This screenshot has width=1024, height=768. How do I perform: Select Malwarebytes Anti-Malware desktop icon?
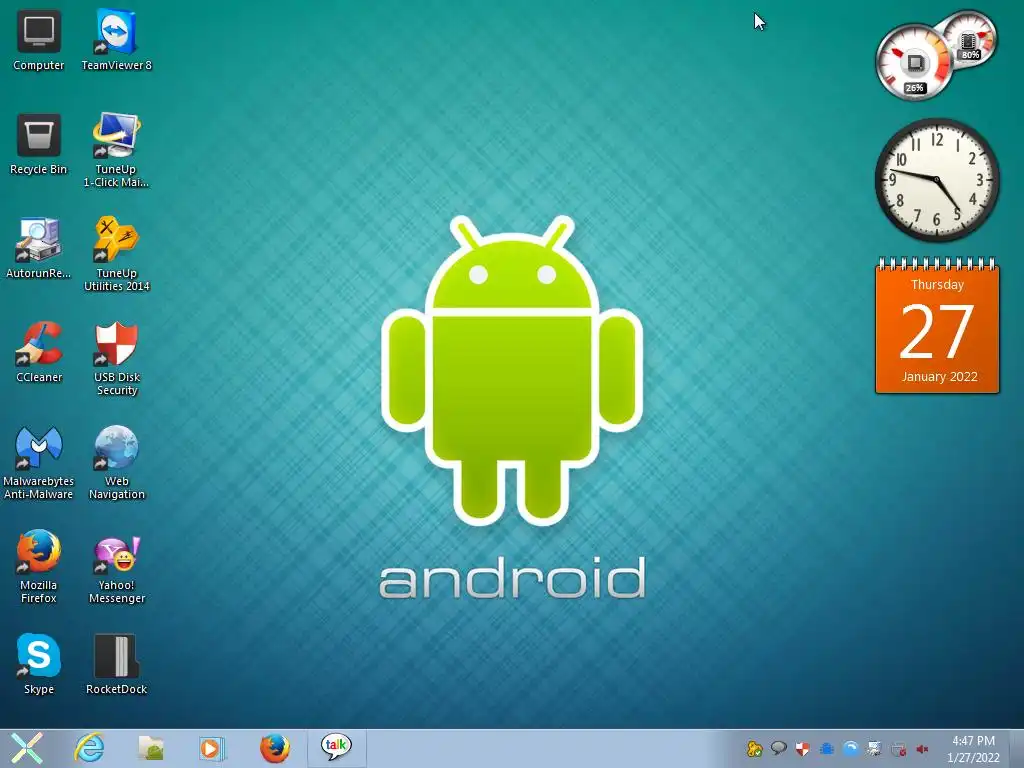pyautogui.click(x=39, y=462)
